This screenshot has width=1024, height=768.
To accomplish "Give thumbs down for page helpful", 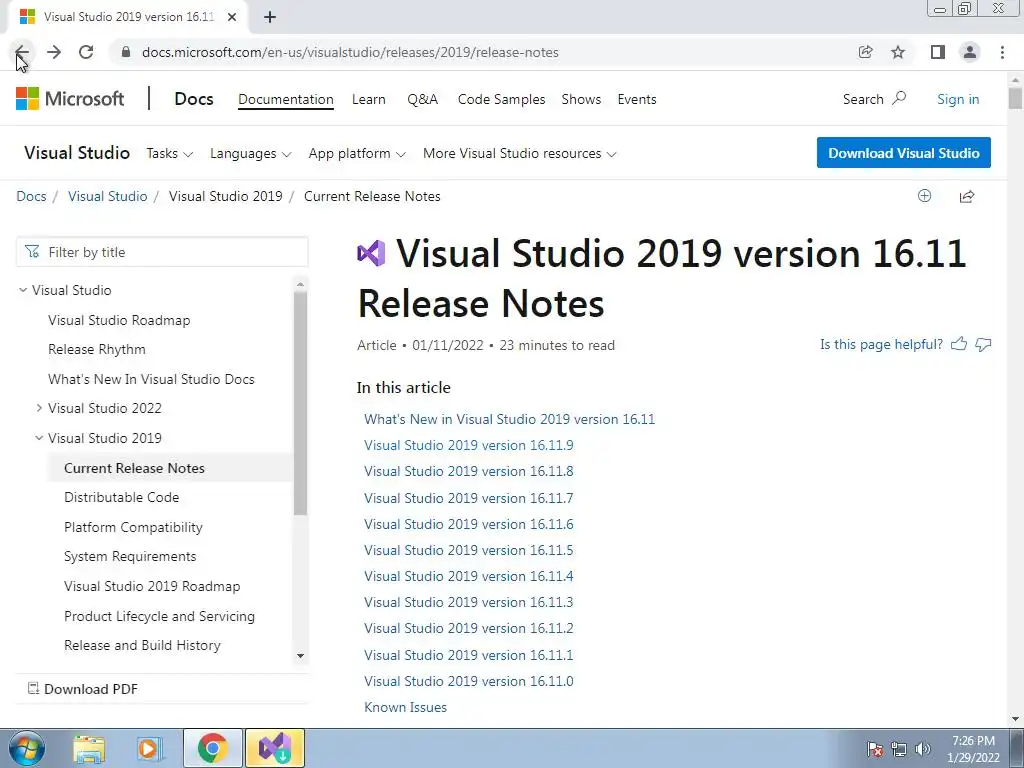I will point(984,344).
